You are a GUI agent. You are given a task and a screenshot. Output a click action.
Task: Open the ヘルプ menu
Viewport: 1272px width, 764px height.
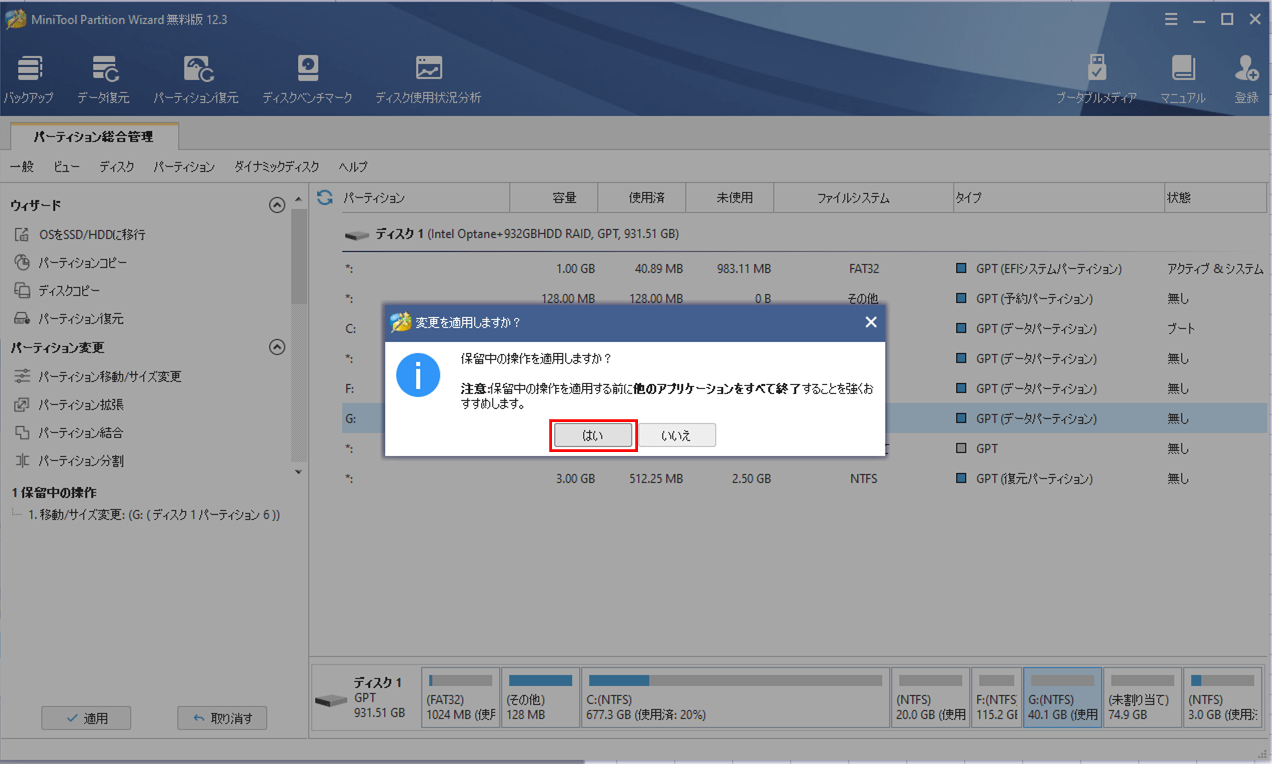click(353, 167)
